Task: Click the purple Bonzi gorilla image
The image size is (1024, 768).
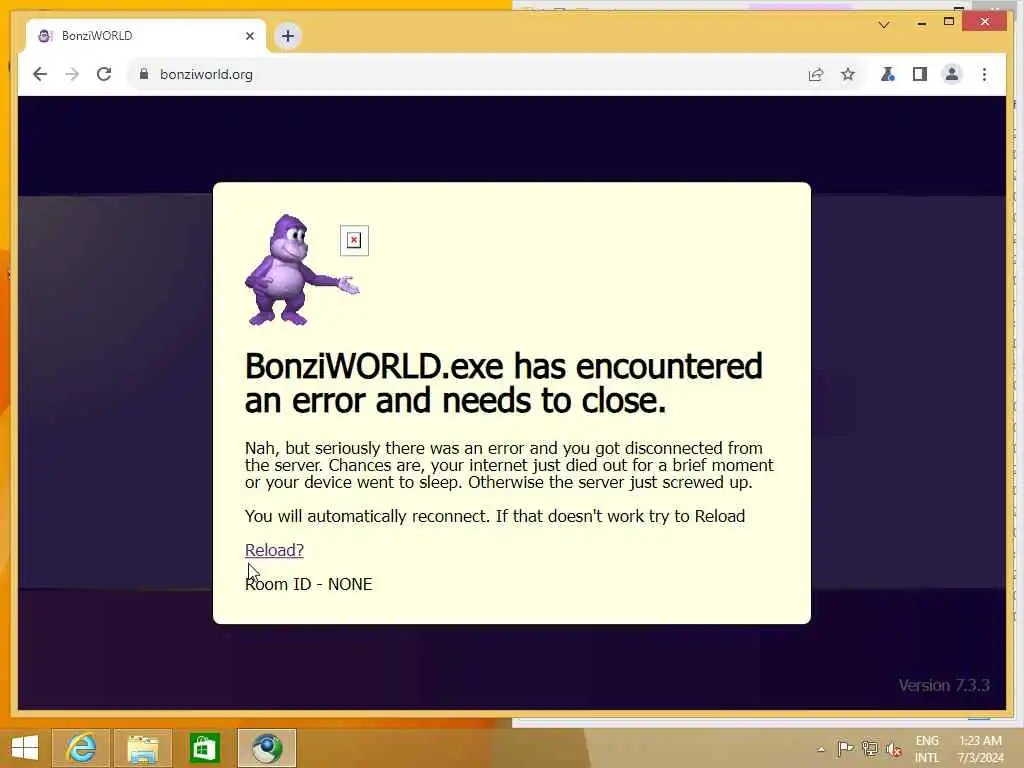Action: coord(302,270)
